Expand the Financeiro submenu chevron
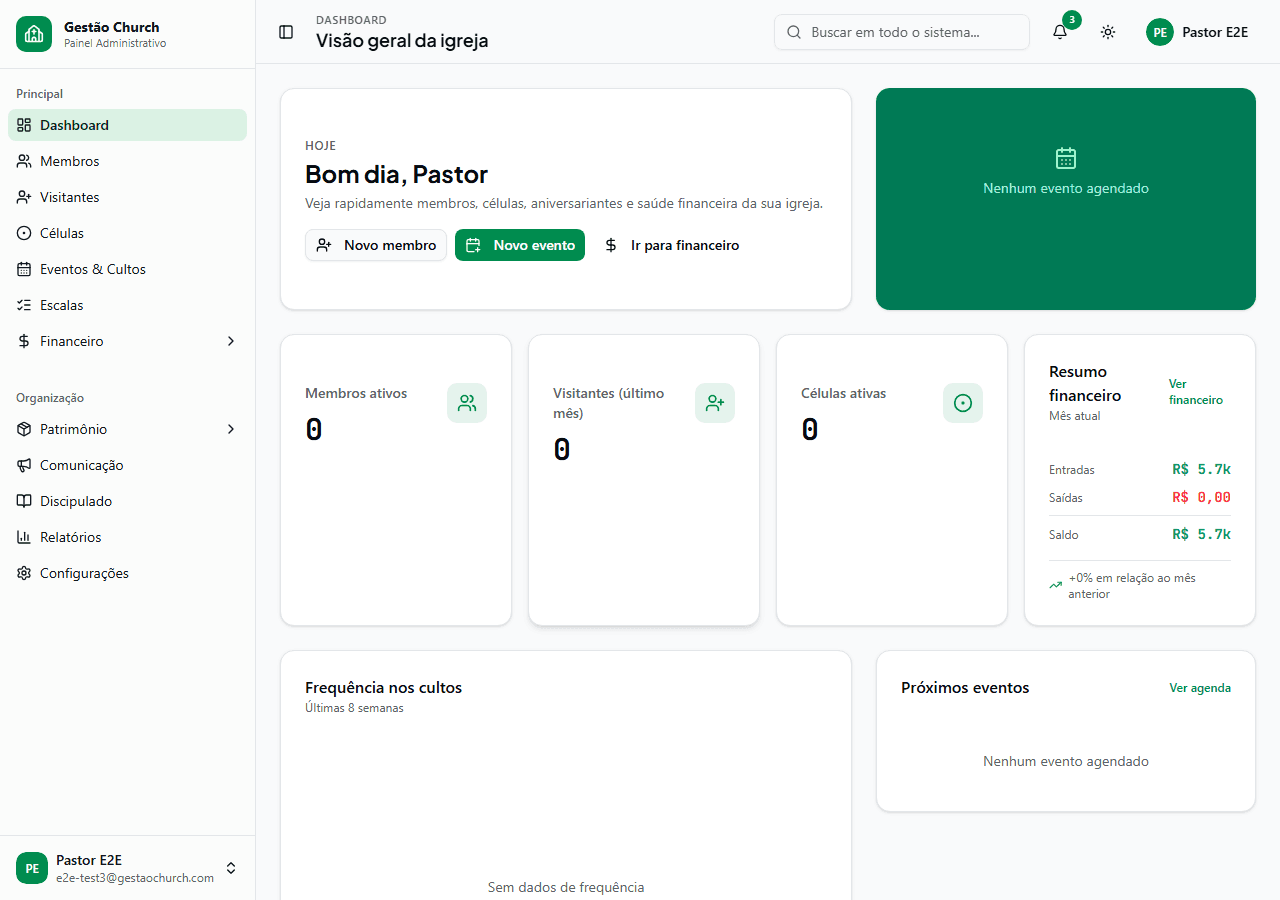 click(231, 341)
